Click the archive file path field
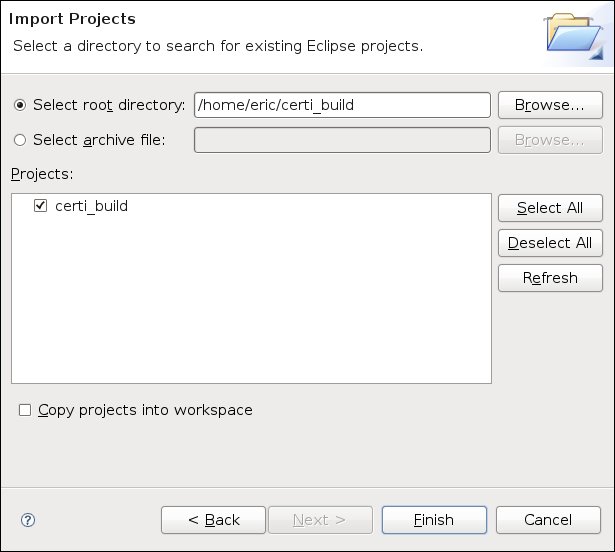Viewport: 615px width, 552px height. coord(341,140)
